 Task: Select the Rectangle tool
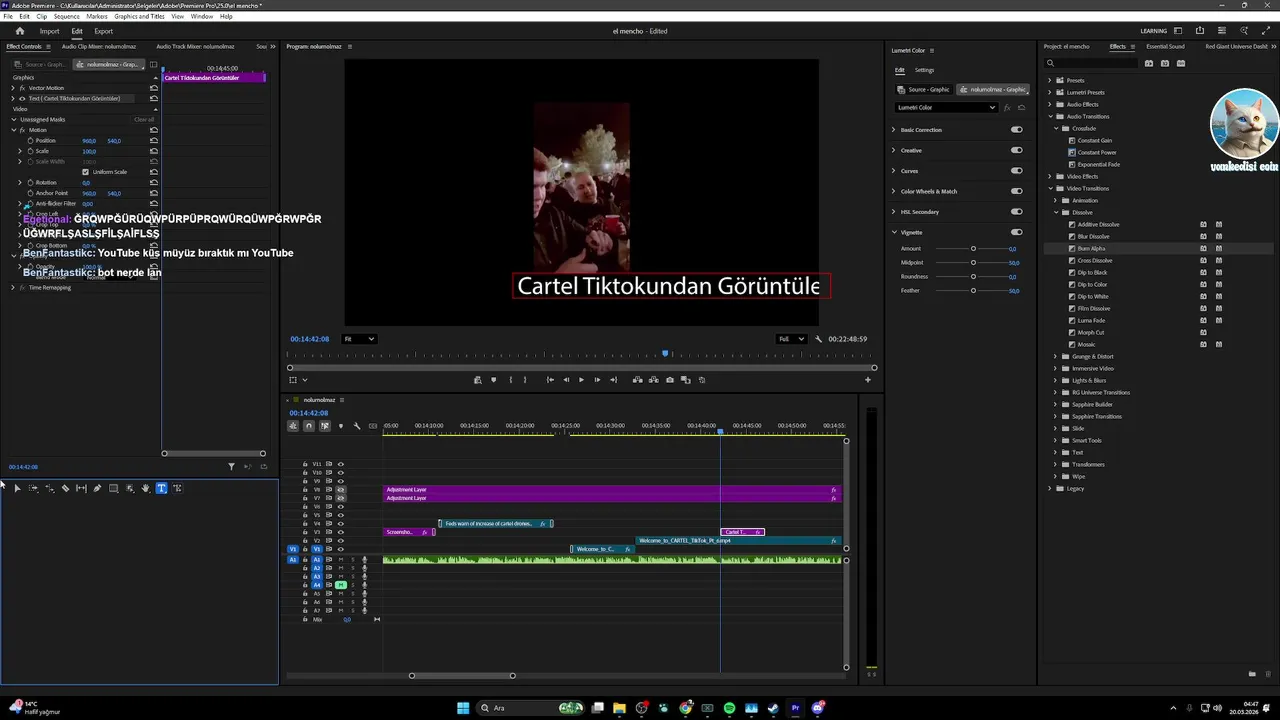click(x=113, y=488)
